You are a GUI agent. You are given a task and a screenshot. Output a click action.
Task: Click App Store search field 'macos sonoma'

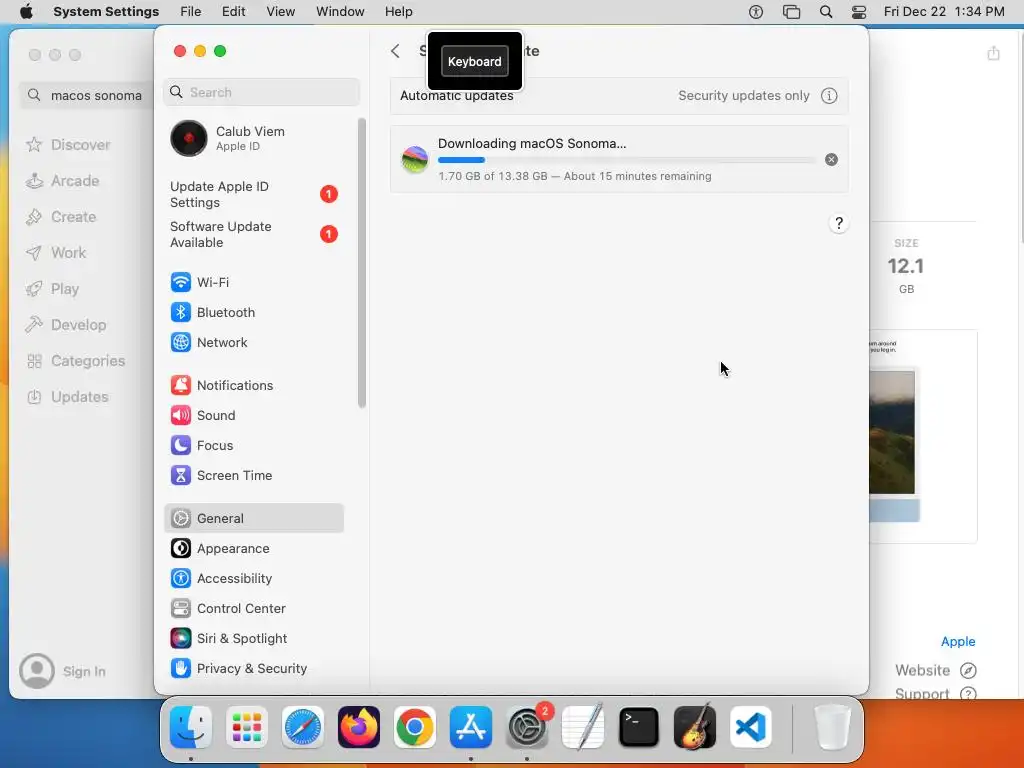[87, 95]
